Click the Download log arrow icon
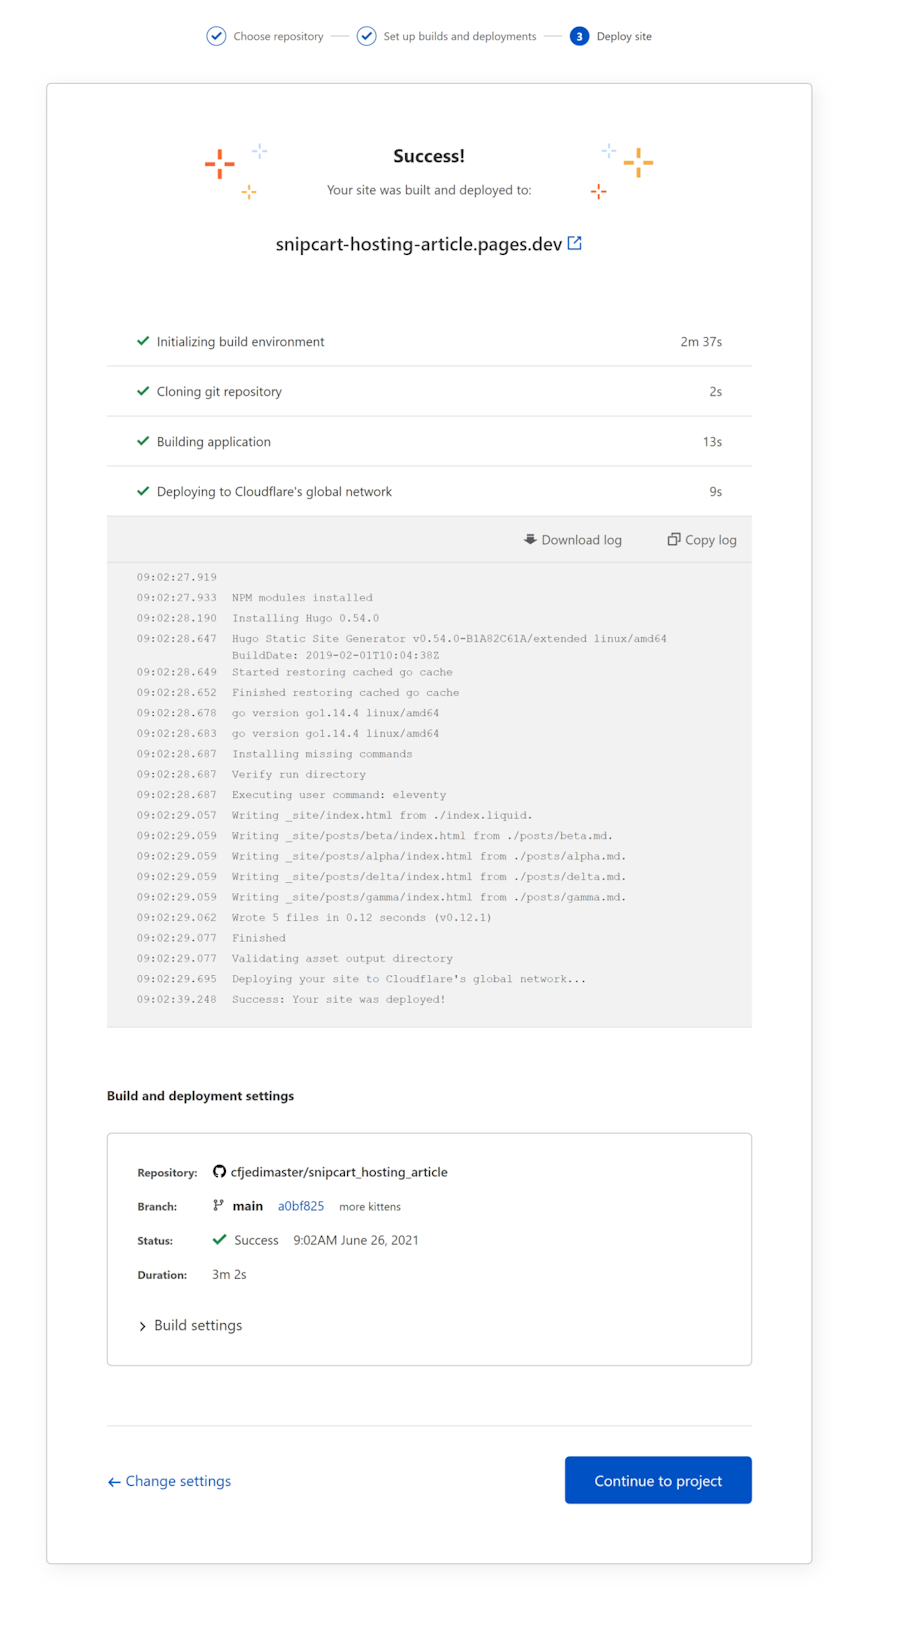Viewport: 900px width, 1633px height. coord(530,539)
